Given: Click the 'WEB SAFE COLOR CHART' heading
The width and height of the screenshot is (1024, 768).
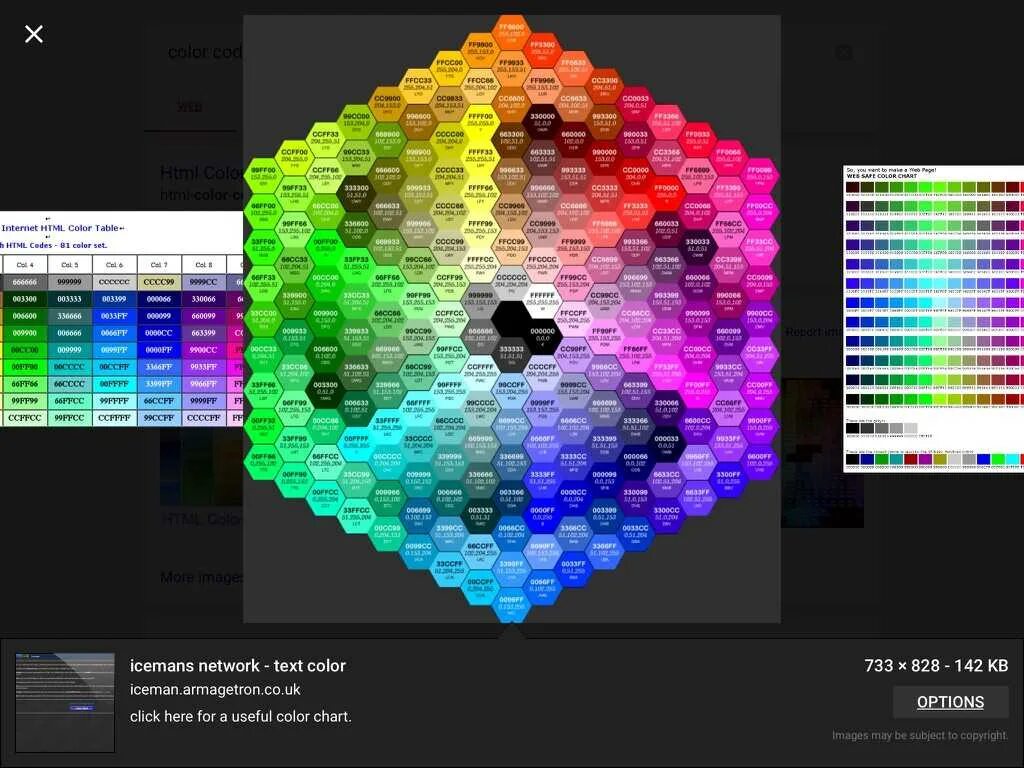Looking at the screenshot, I should tap(882, 176).
